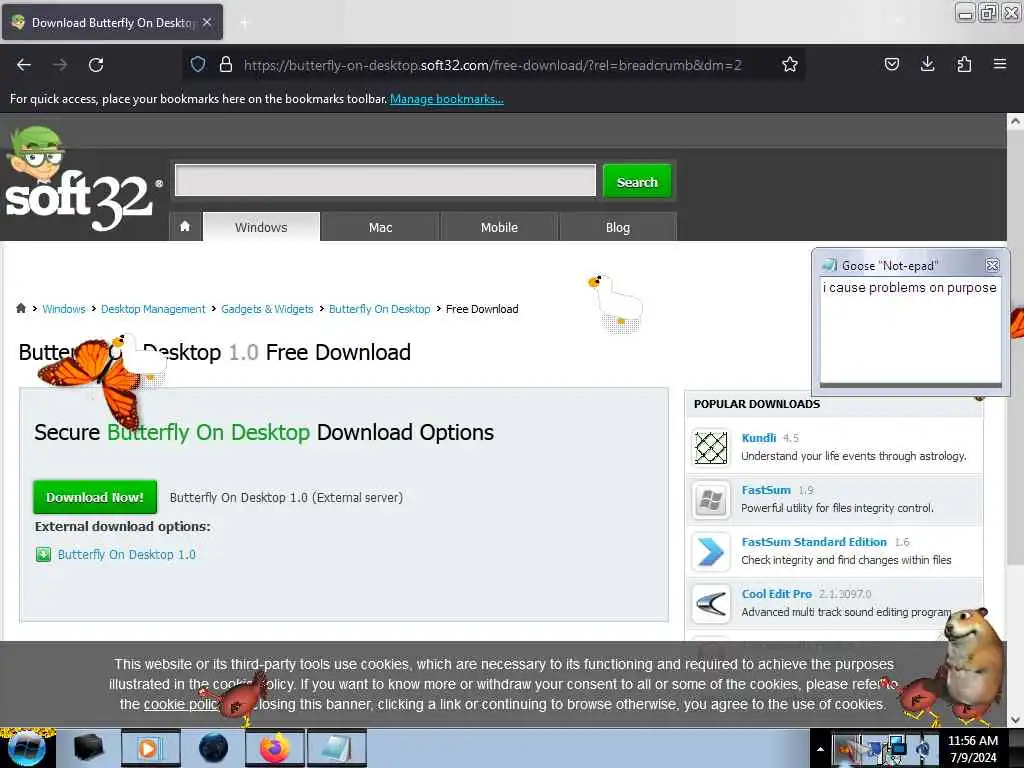Select the Mobile tab

point(499,227)
